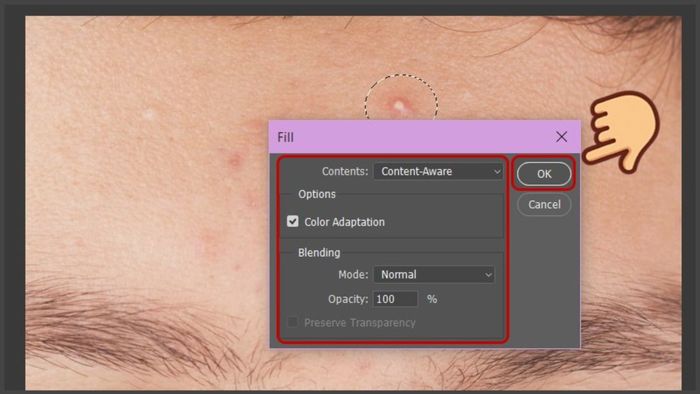Click the Opacity field showing 100

point(395,299)
